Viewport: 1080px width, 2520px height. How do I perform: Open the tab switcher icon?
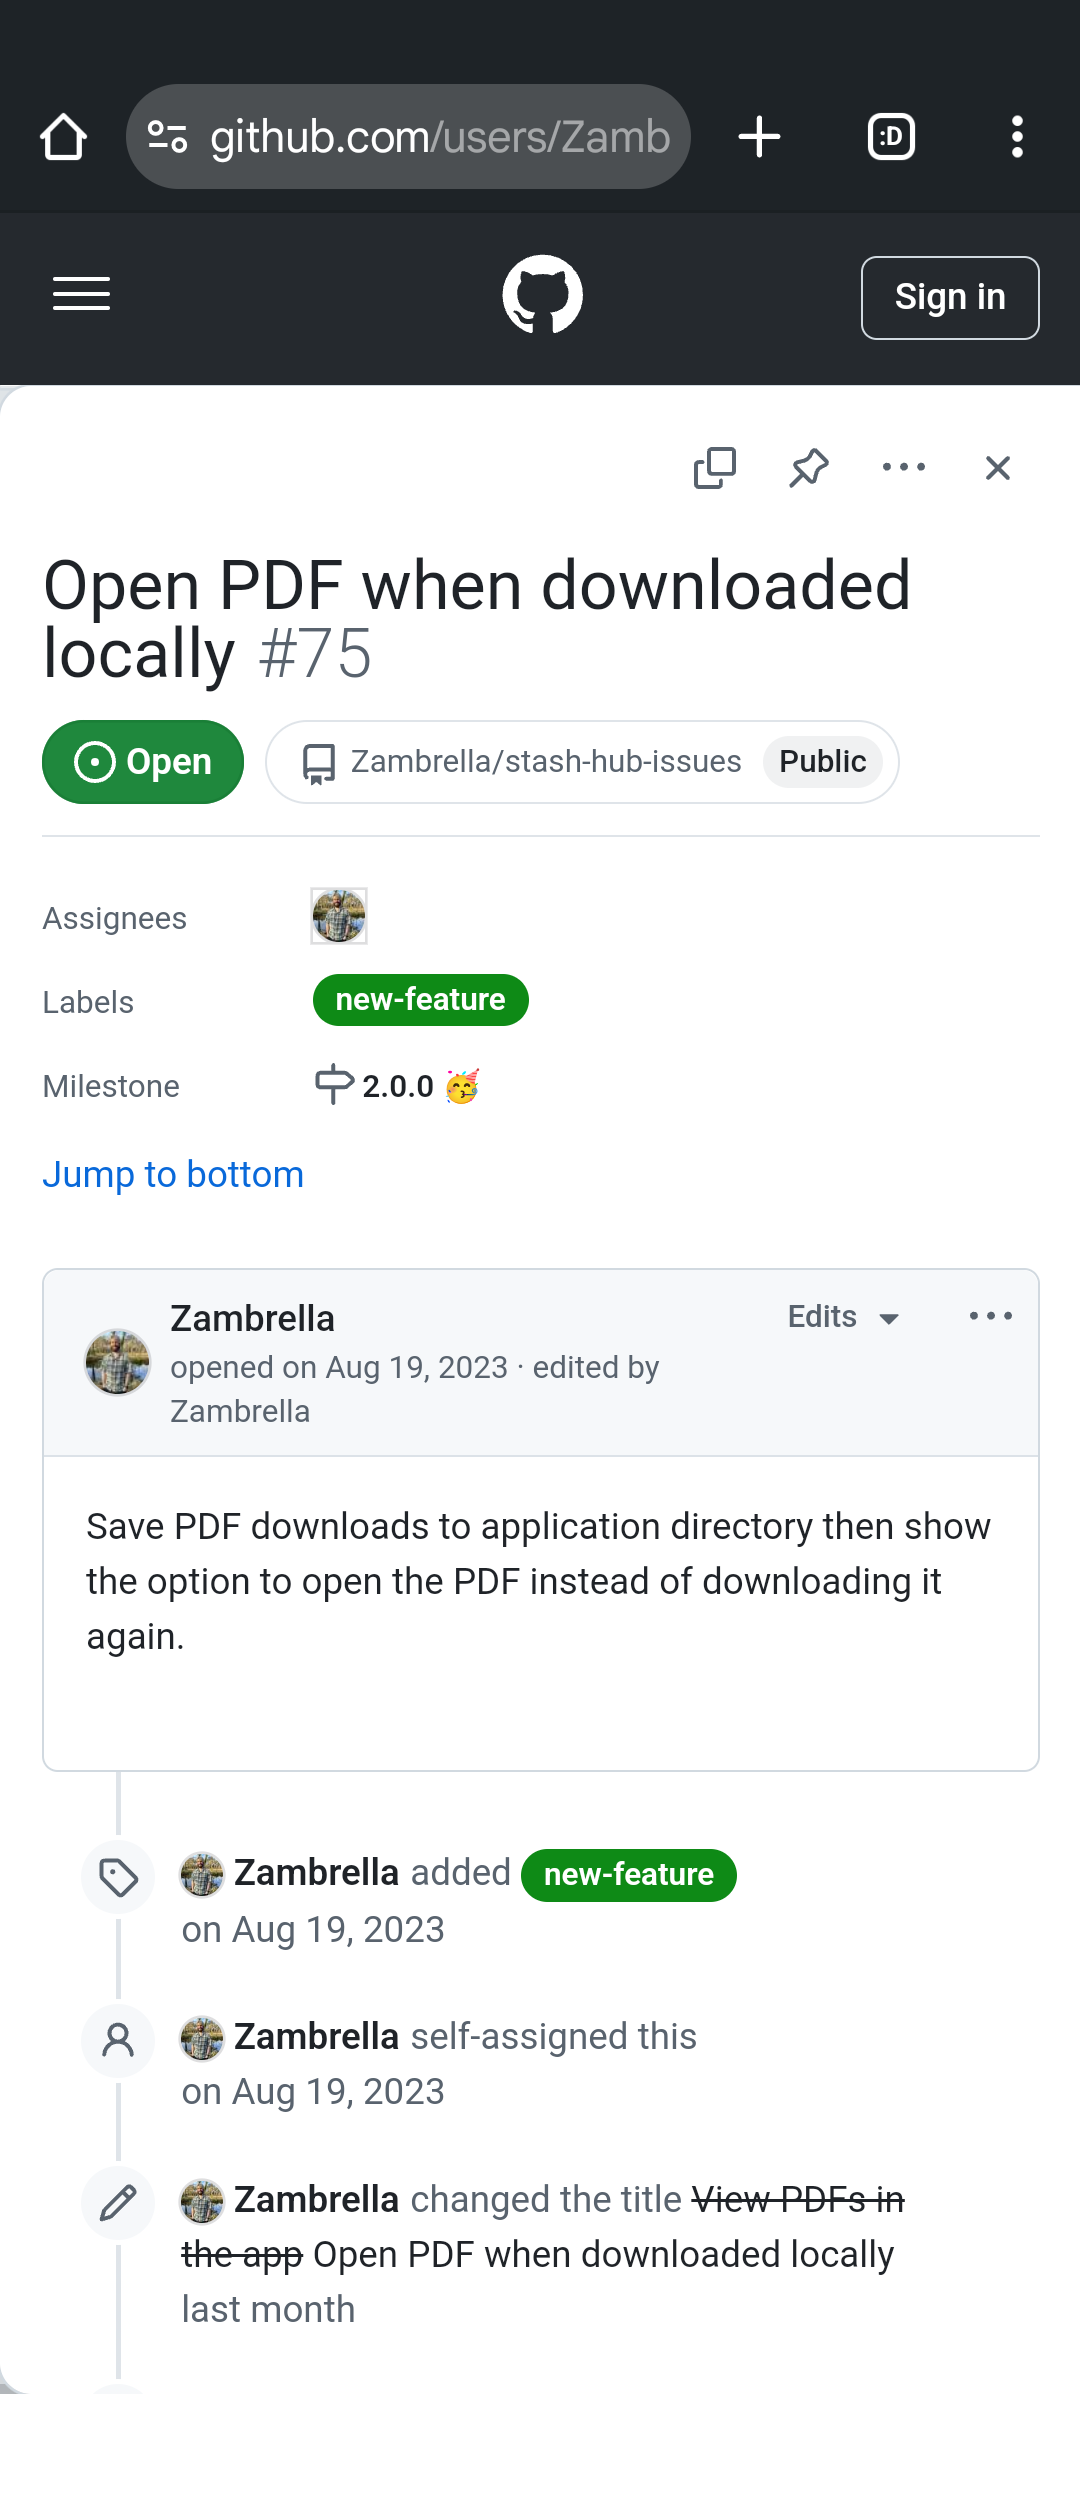[x=891, y=137]
